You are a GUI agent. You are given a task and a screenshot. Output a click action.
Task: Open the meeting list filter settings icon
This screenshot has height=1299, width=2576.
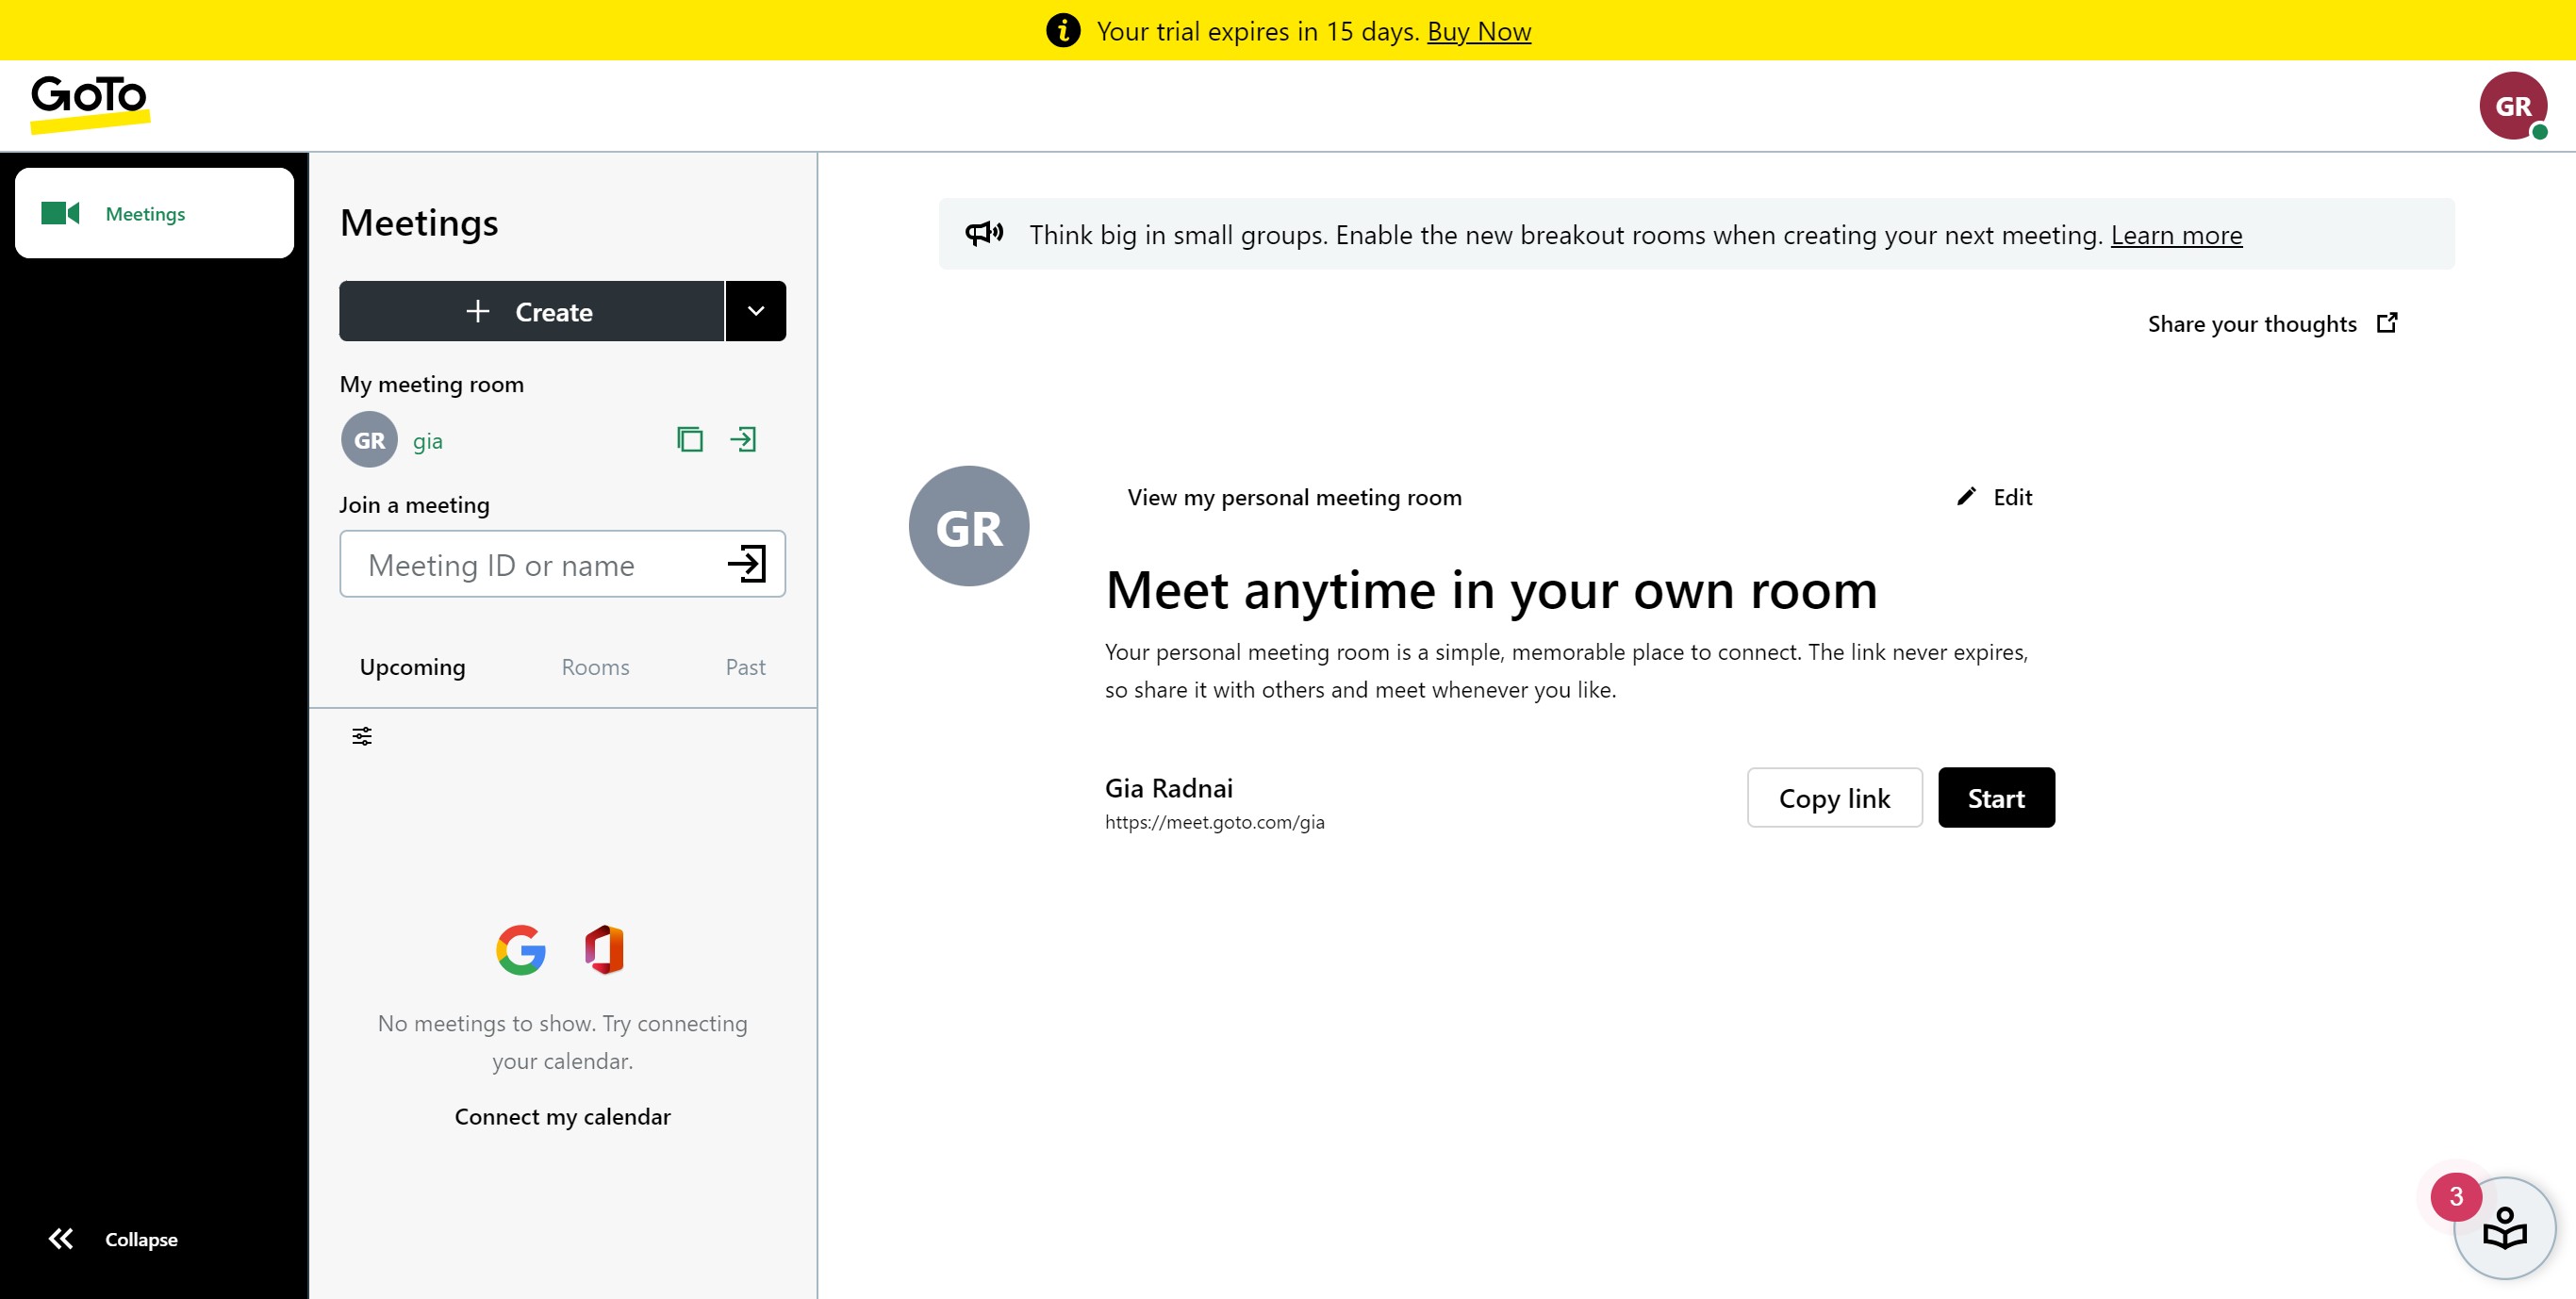(x=362, y=736)
